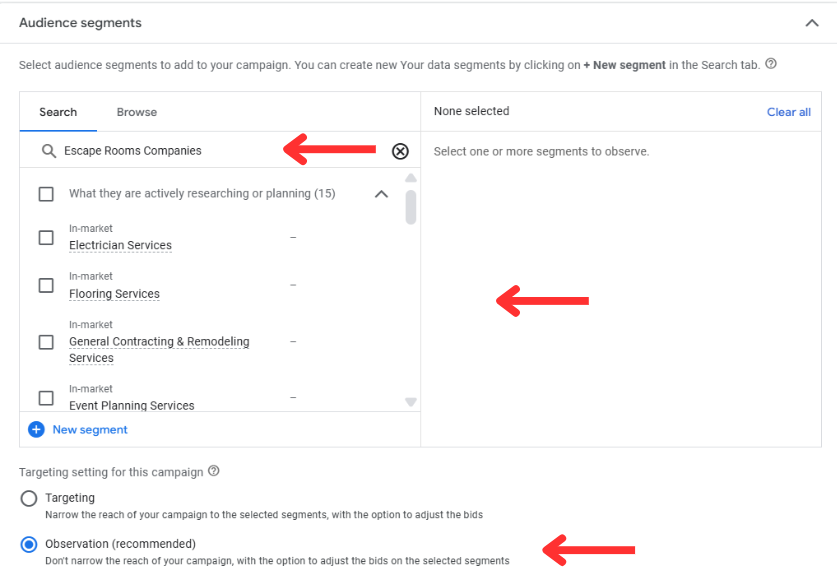Check General Contracting & Remodeling Services
This screenshot has width=837, height=588.
click(x=46, y=342)
